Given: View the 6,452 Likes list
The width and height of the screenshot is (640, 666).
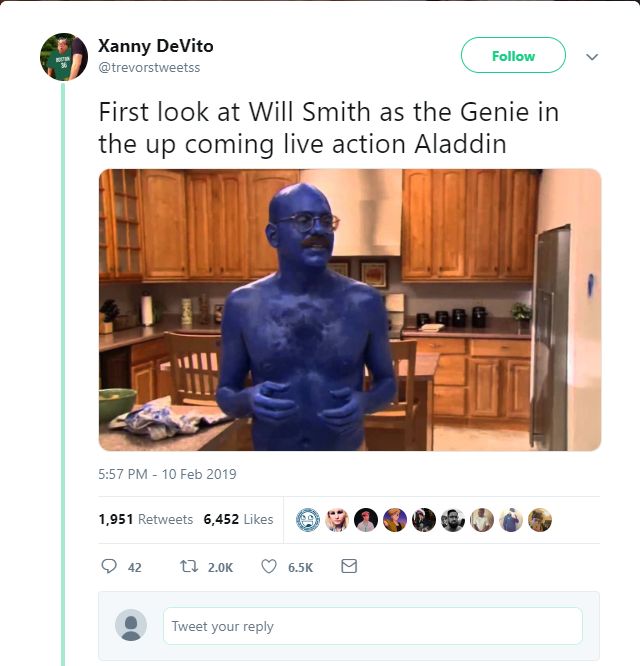Looking at the screenshot, I should tap(238, 519).
